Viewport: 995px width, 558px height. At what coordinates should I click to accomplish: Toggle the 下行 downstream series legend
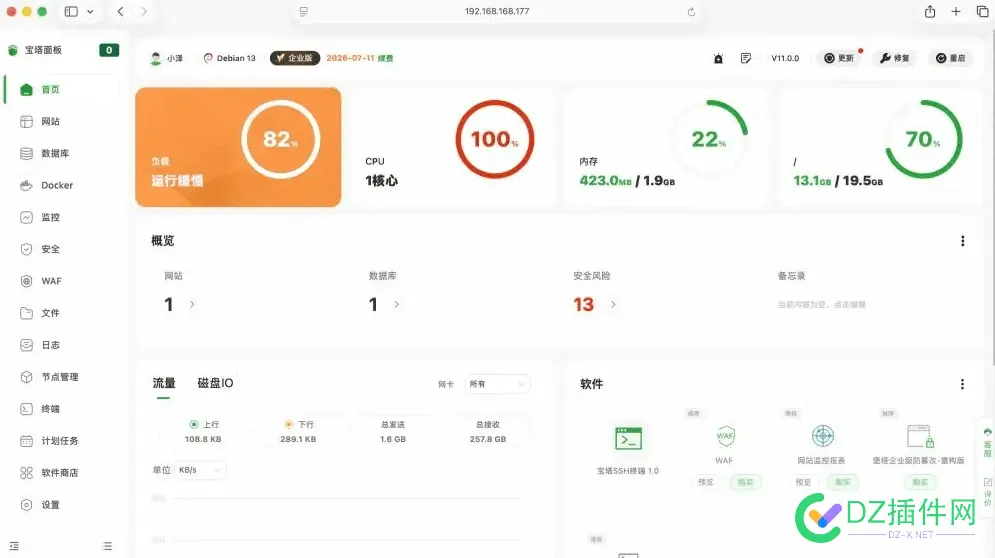tap(298, 424)
